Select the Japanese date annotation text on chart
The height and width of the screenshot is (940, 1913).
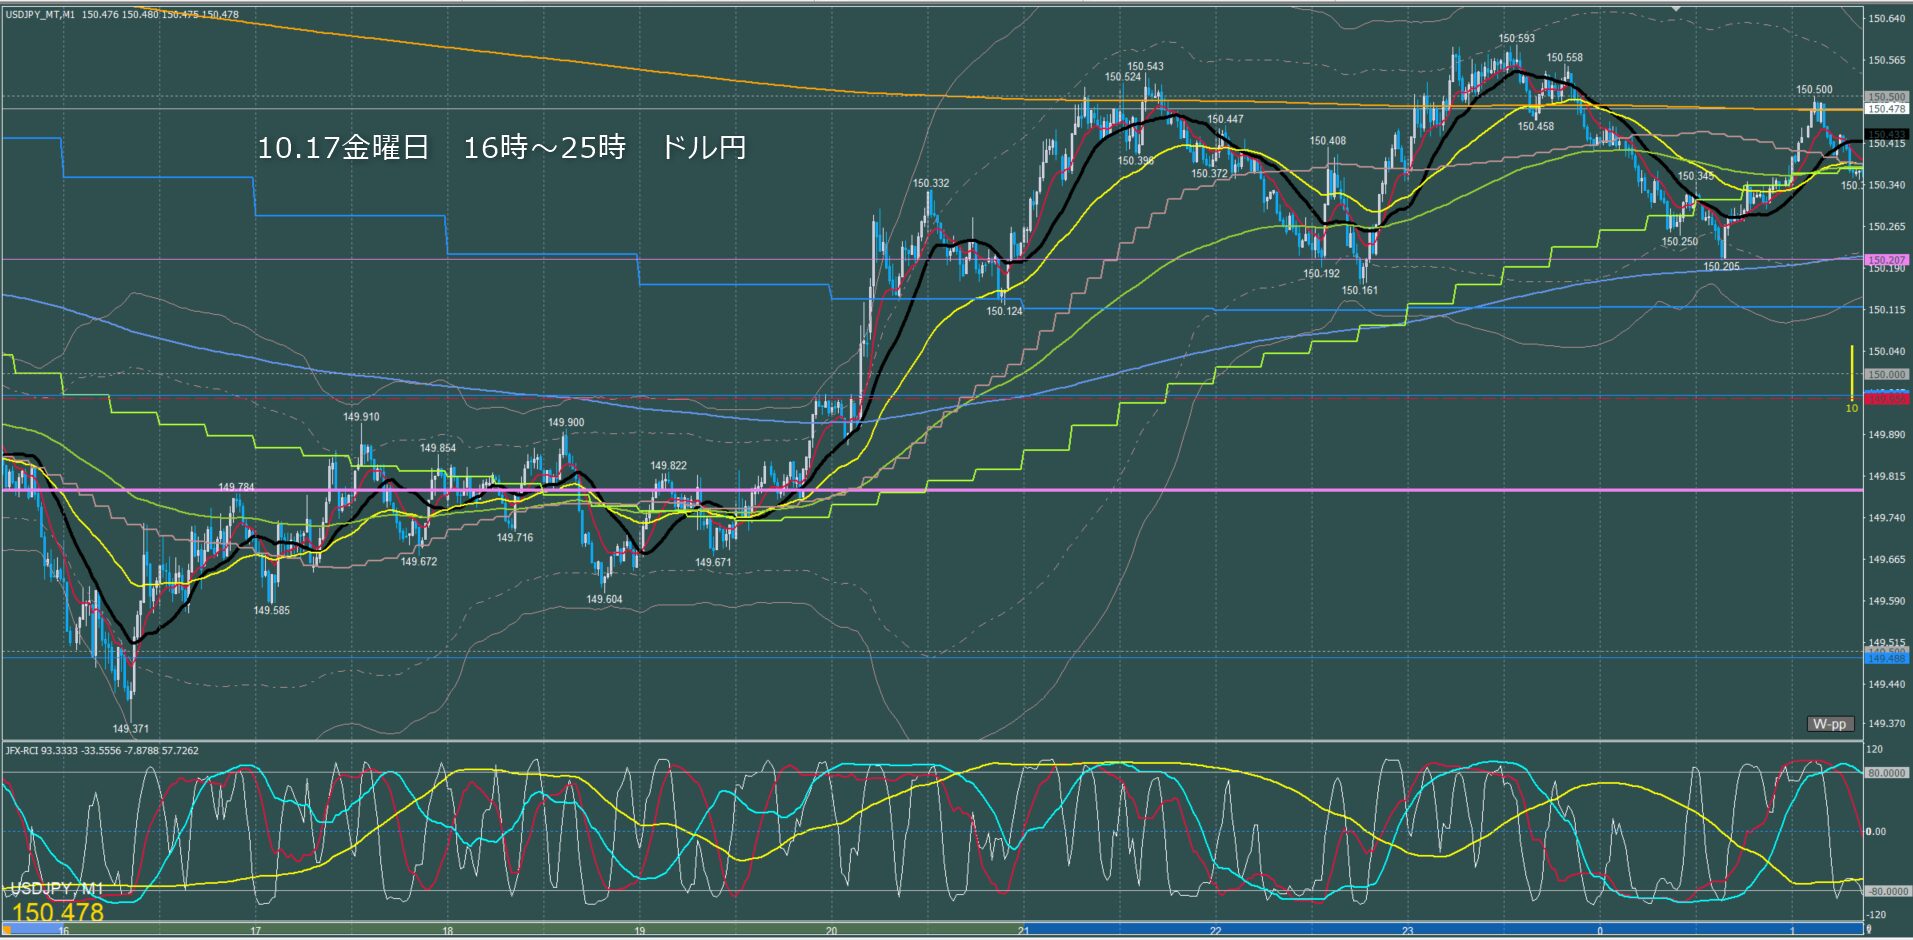[502, 148]
